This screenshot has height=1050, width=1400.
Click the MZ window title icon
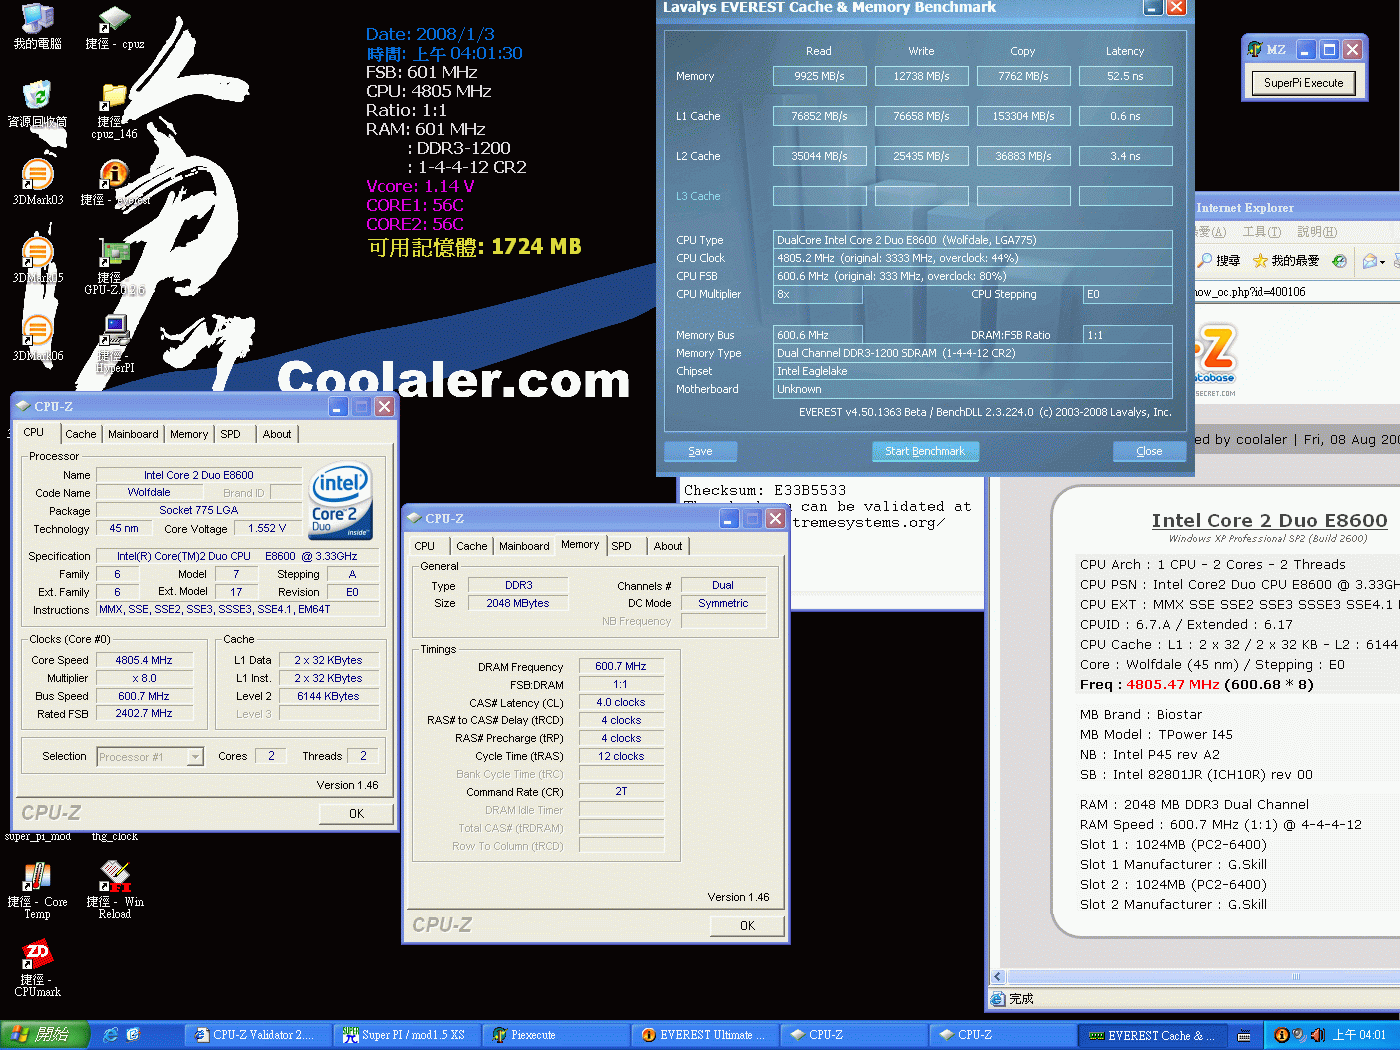(1255, 49)
